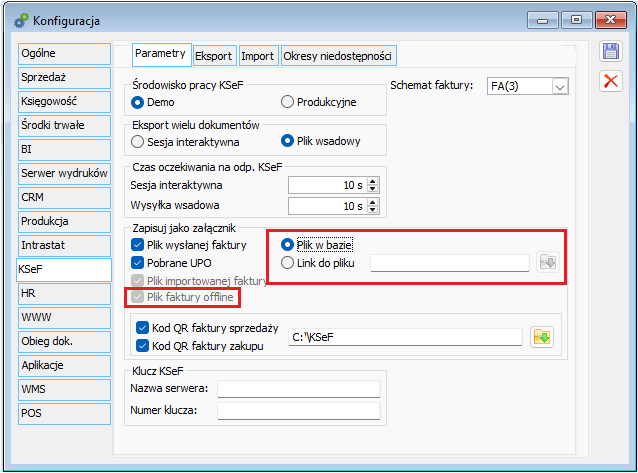Uncheck Plik wysłanej faktury checkbox
The width and height of the screenshot is (638, 473).
point(138,245)
